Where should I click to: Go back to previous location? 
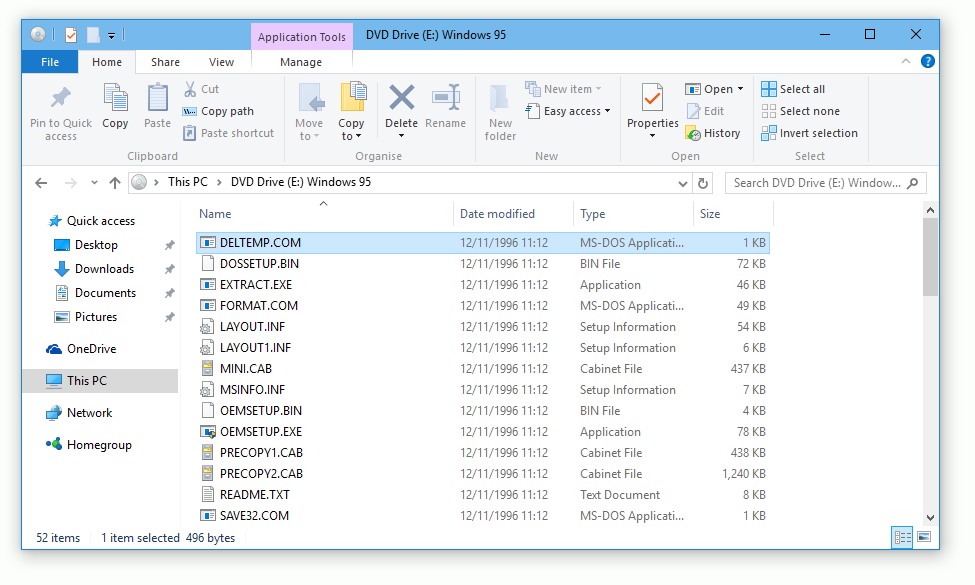pos(41,183)
